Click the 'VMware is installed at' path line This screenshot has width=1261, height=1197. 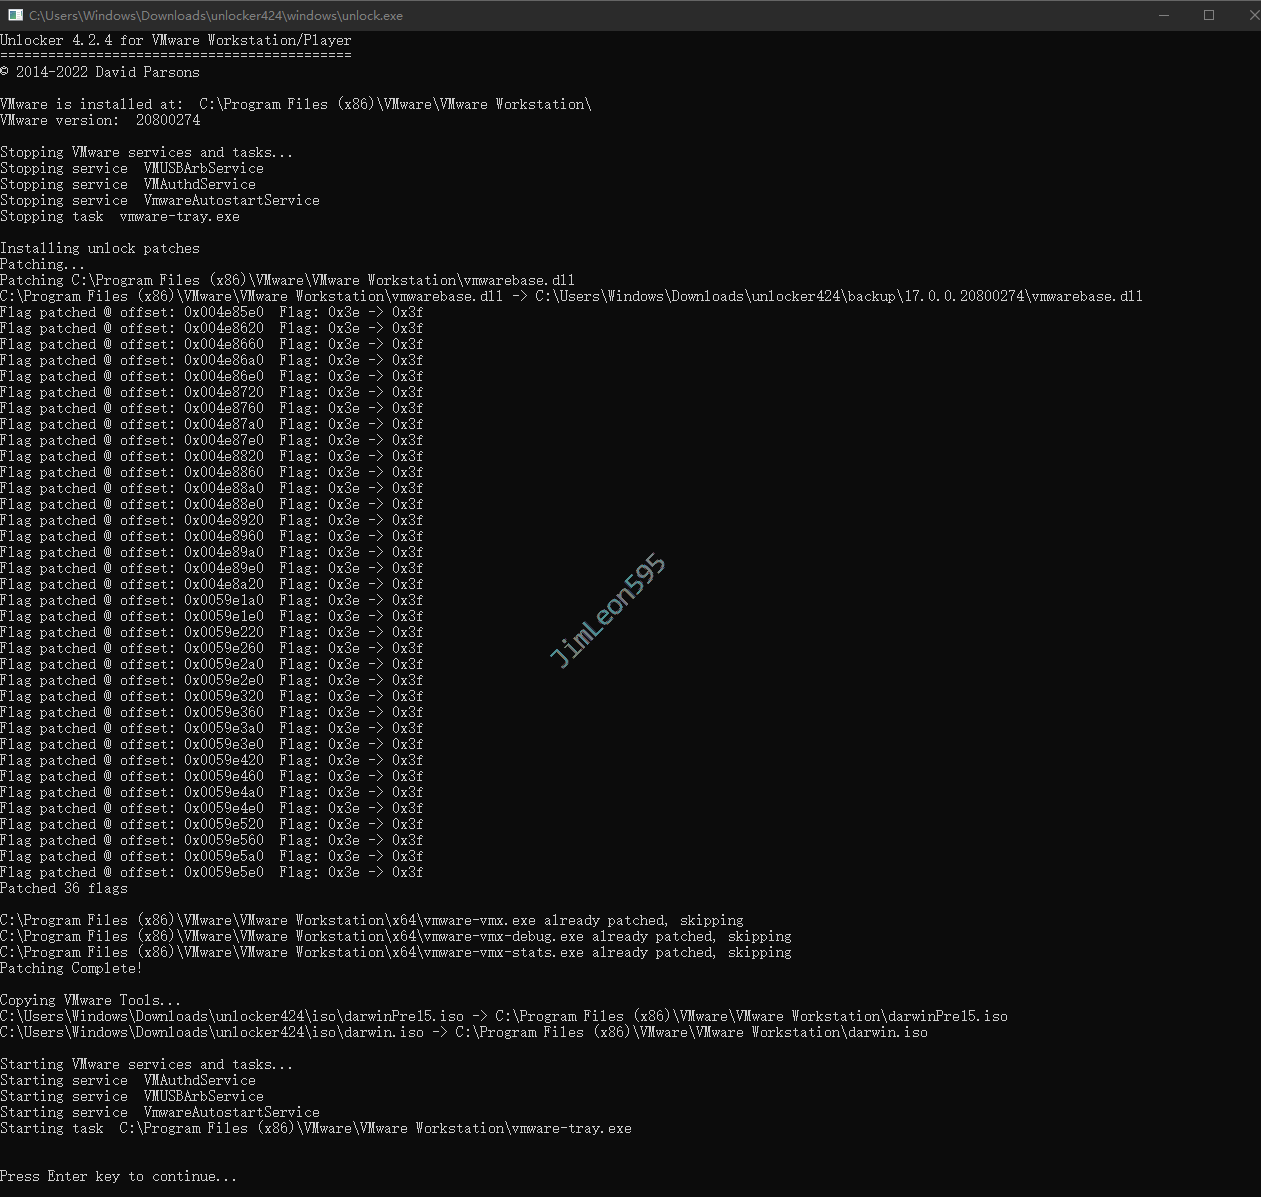[296, 105]
